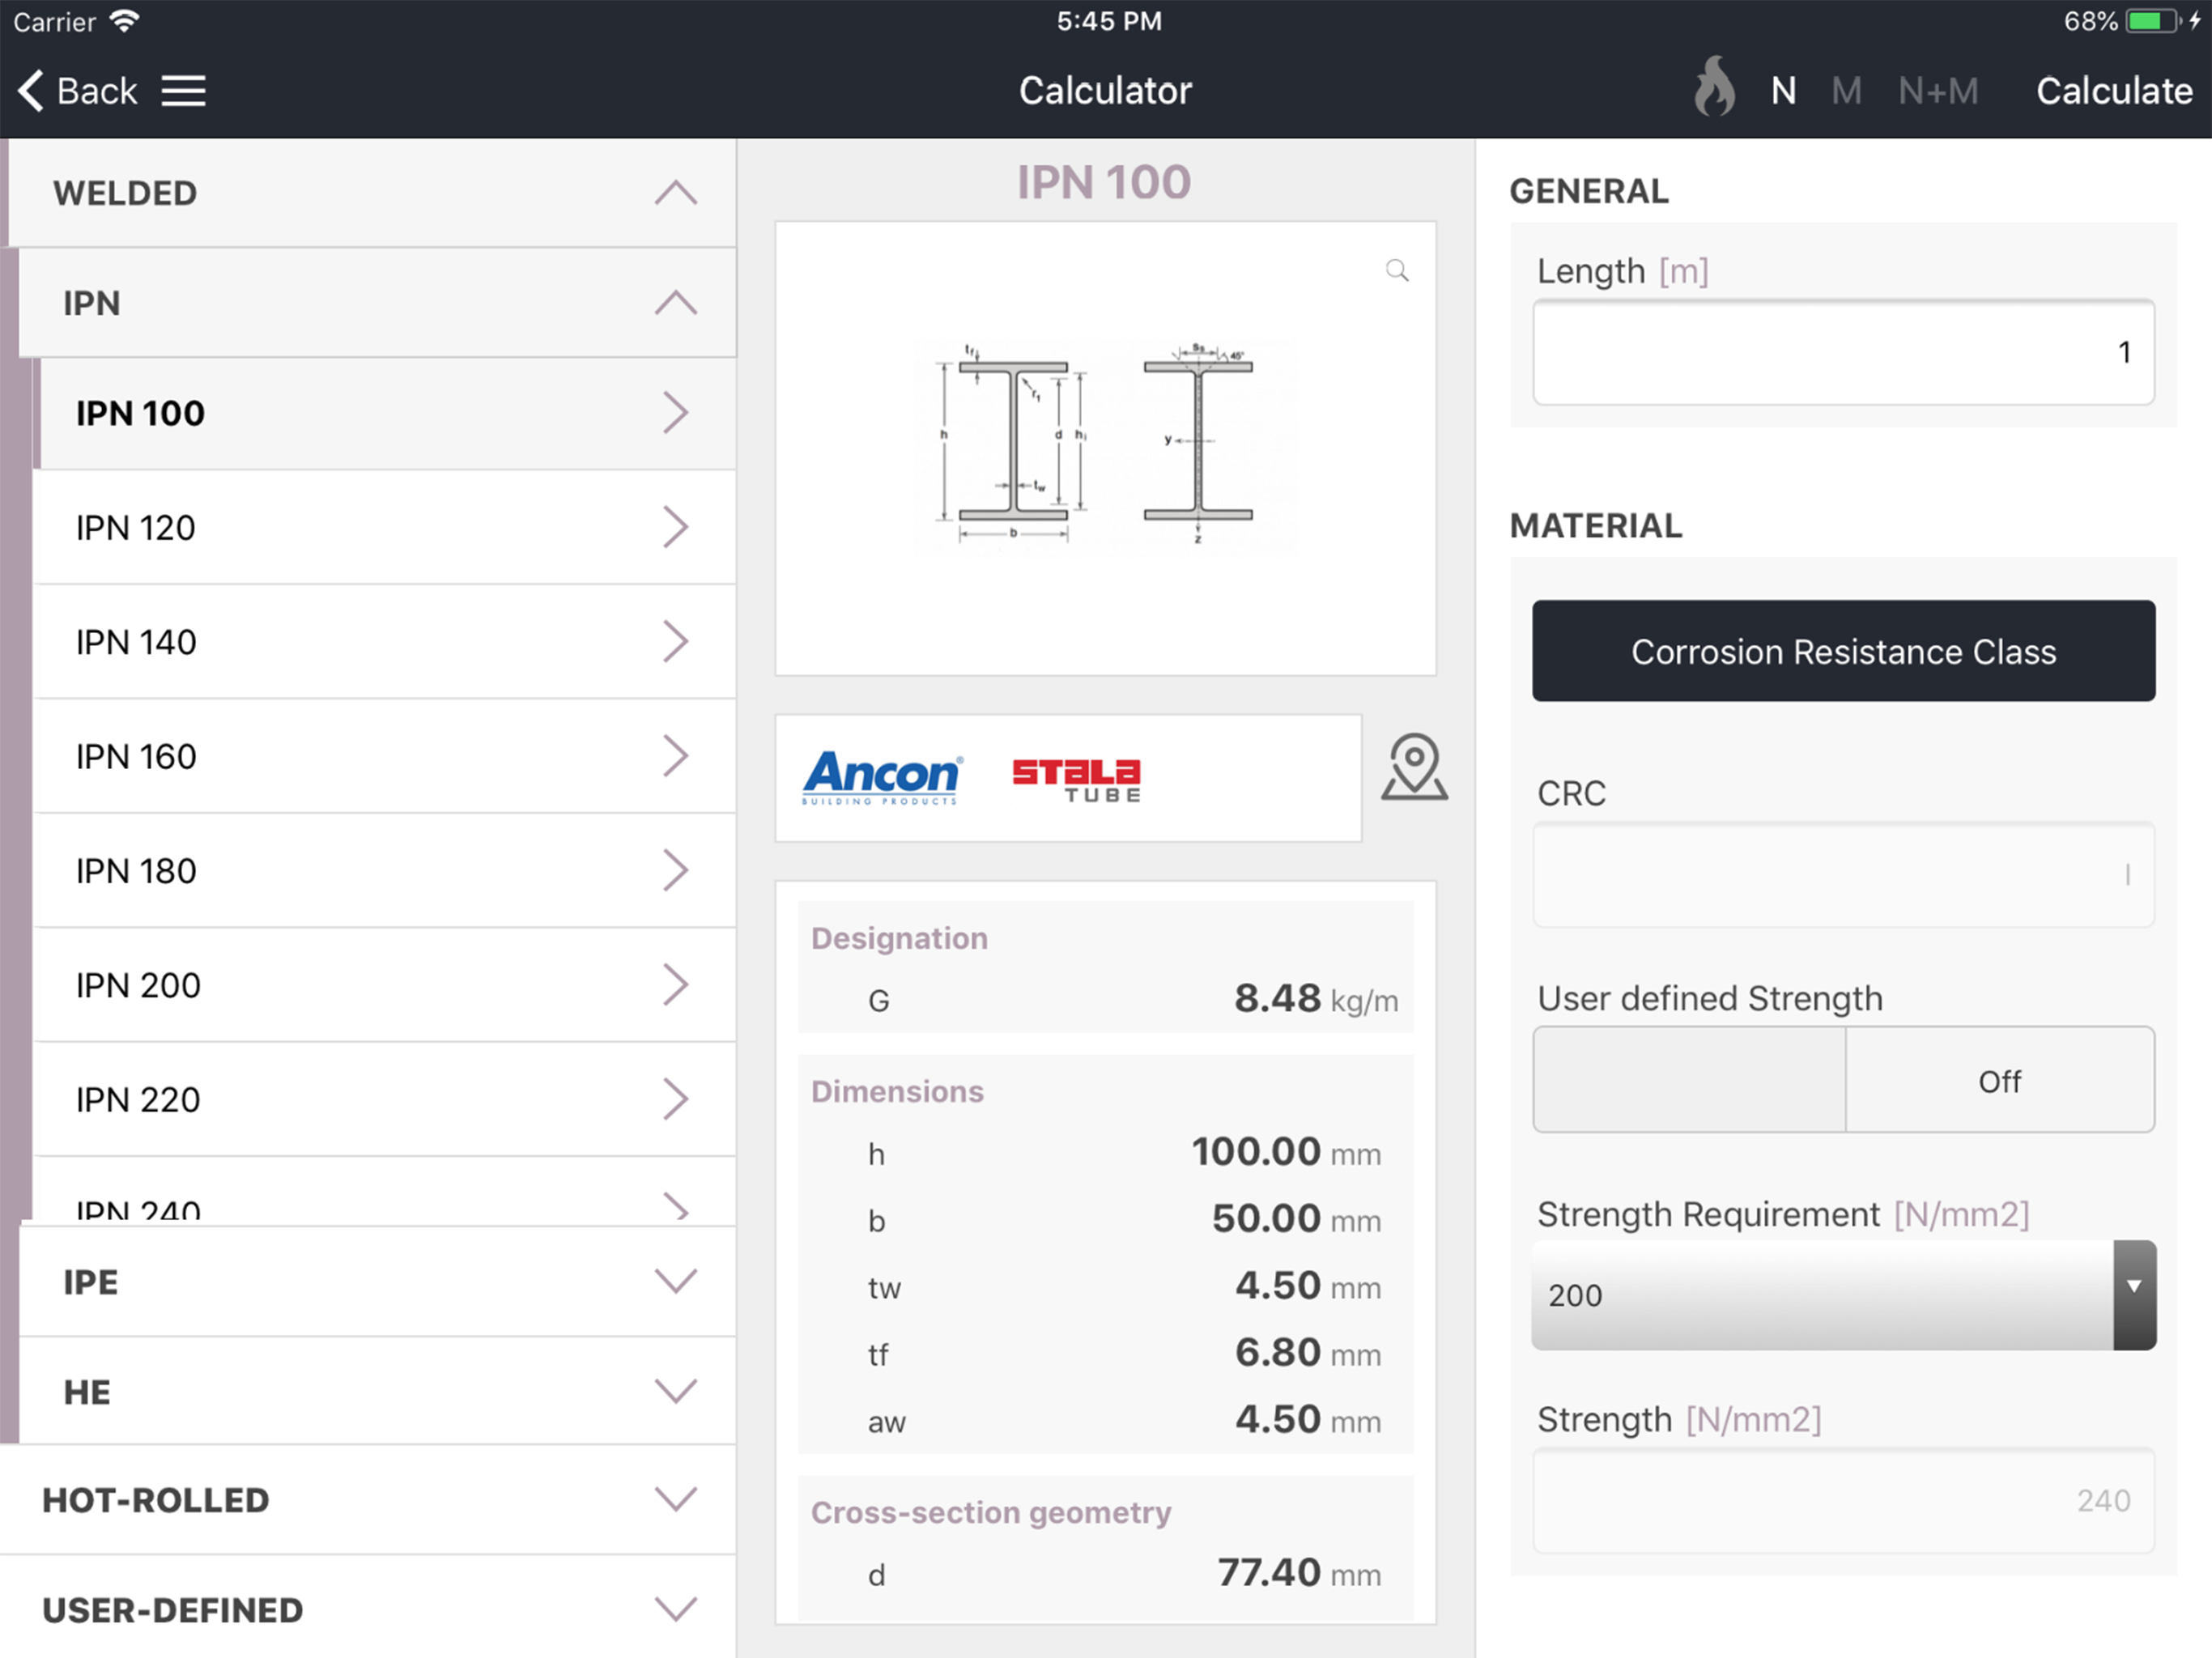Click the battery indicator in status bar
2212x1658 pixels.
point(2154,21)
